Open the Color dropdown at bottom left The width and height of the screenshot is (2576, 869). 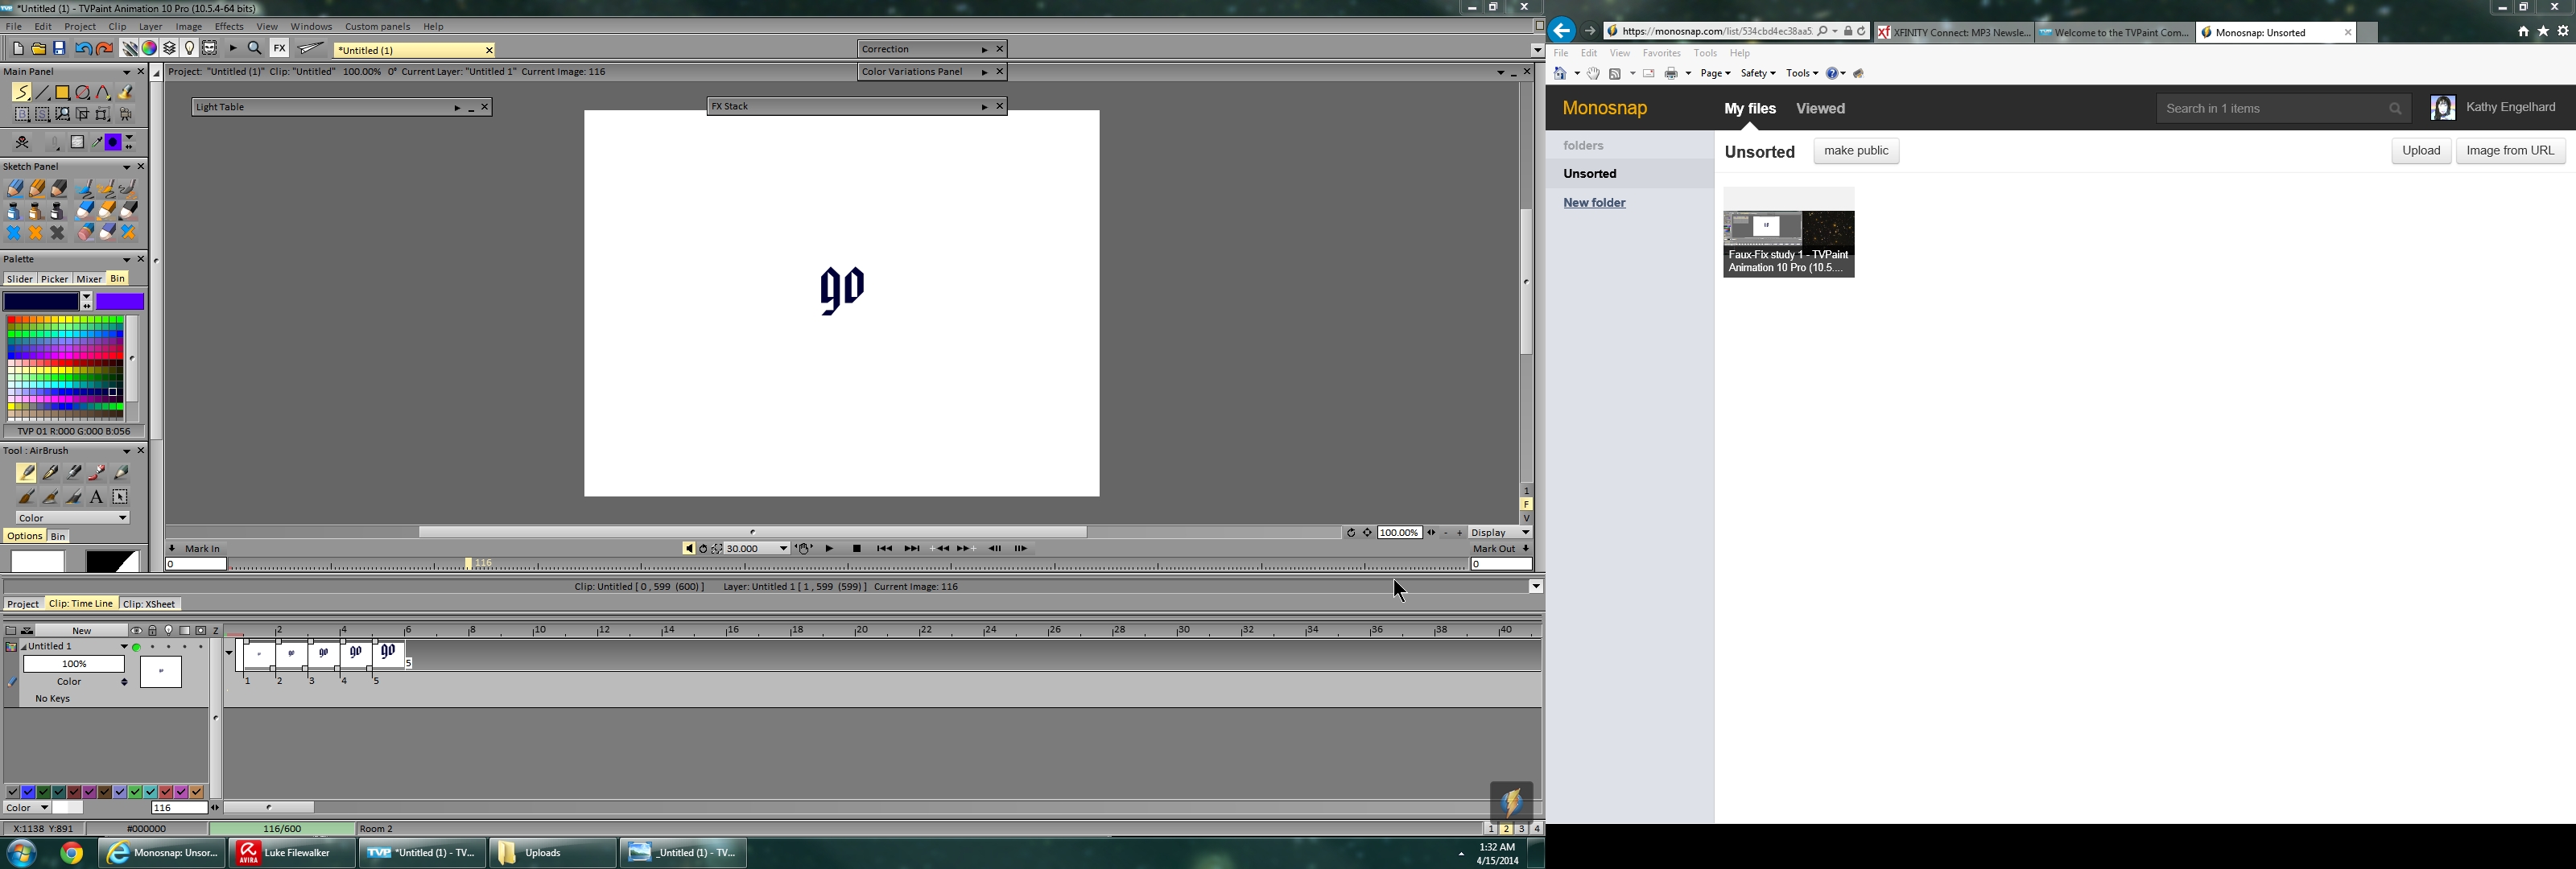27,808
